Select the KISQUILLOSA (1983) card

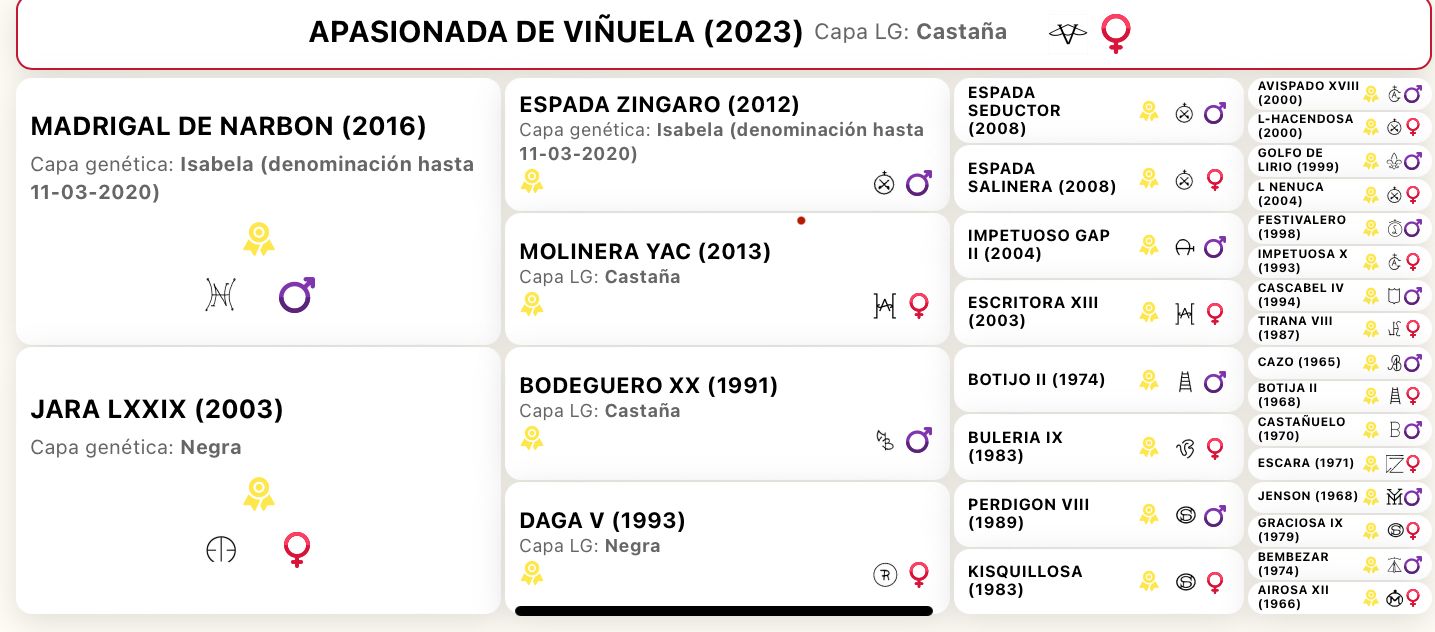(1097, 581)
